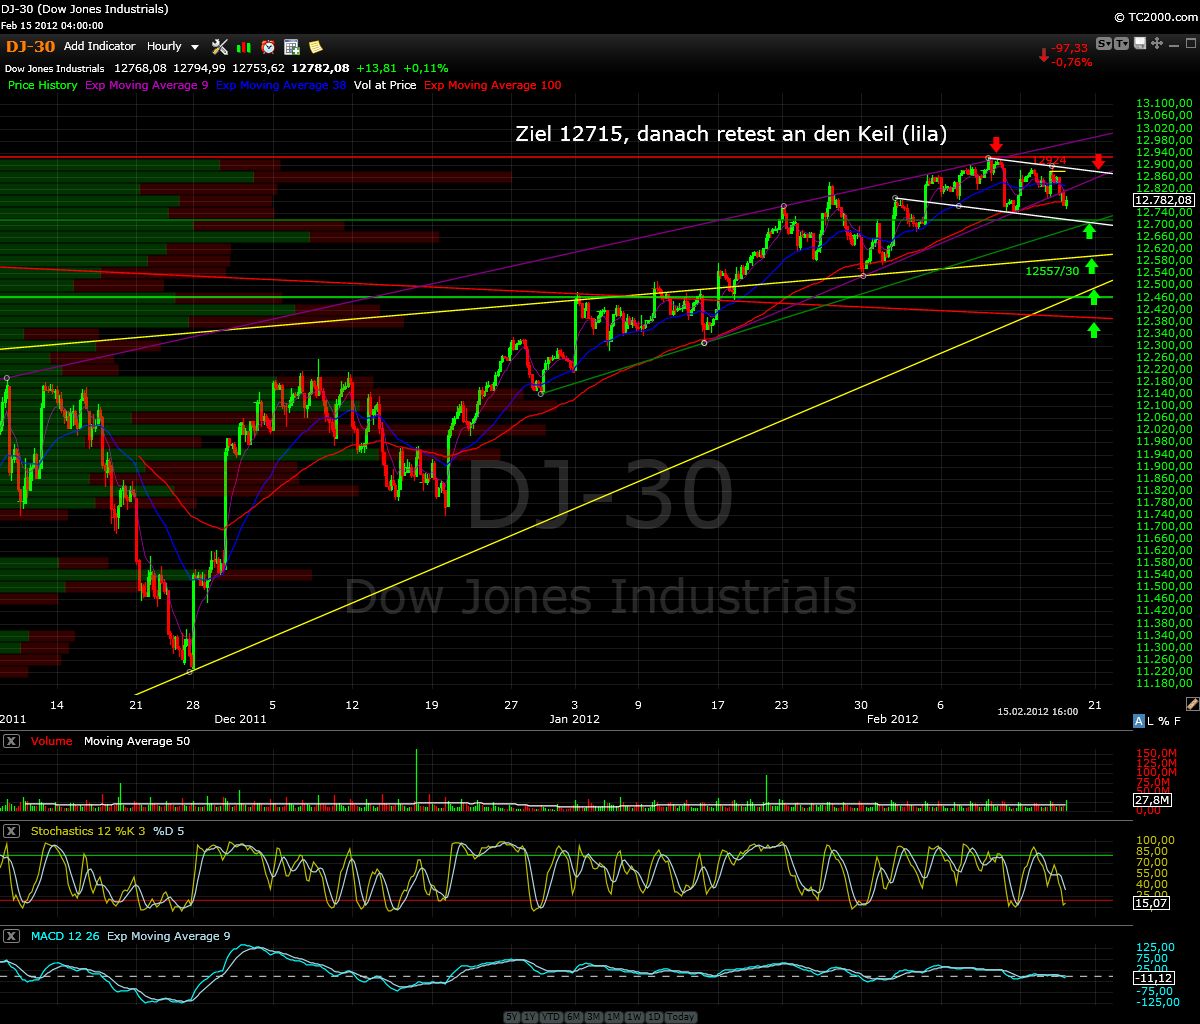The image size is (1200, 1024).
Task: Click Add Indicator
Action: click(x=99, y=46)
